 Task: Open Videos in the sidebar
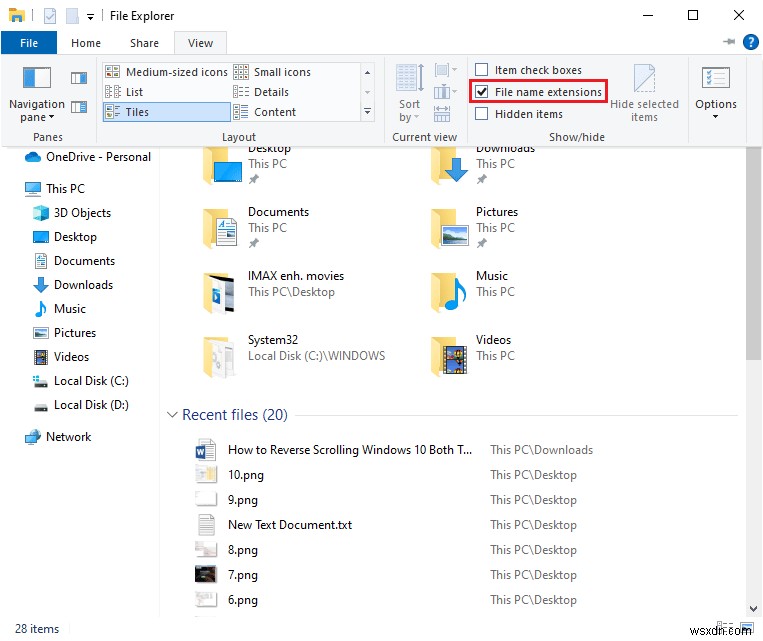[61, 357]
